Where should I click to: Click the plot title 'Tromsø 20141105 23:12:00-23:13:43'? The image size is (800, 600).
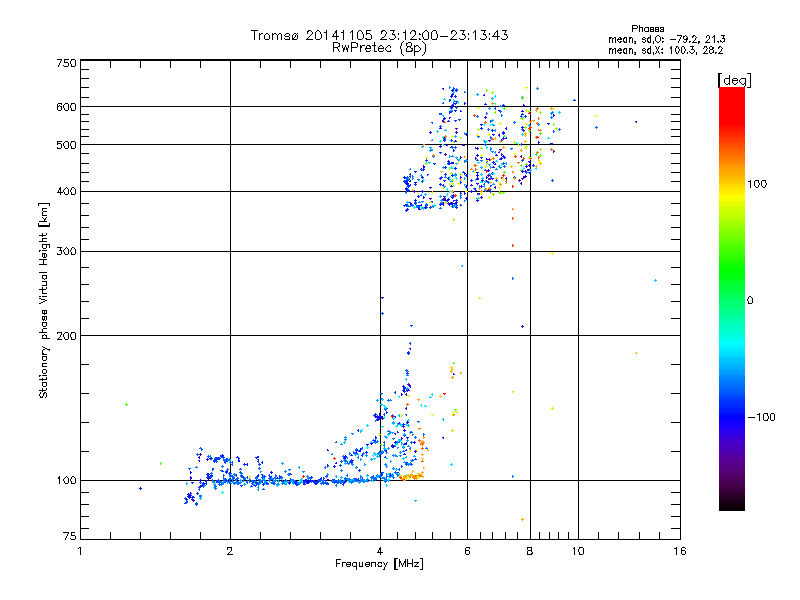(379, 35)
